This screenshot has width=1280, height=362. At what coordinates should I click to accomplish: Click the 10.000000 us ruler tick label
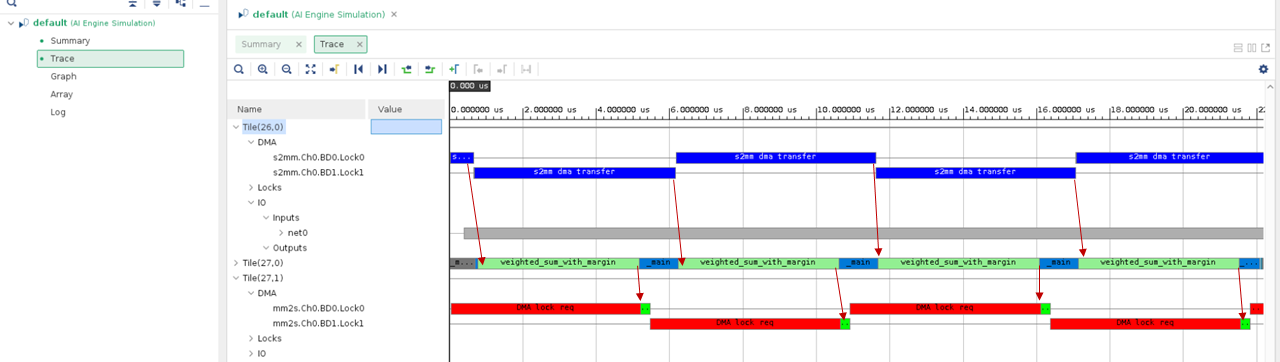click(849, 109)
